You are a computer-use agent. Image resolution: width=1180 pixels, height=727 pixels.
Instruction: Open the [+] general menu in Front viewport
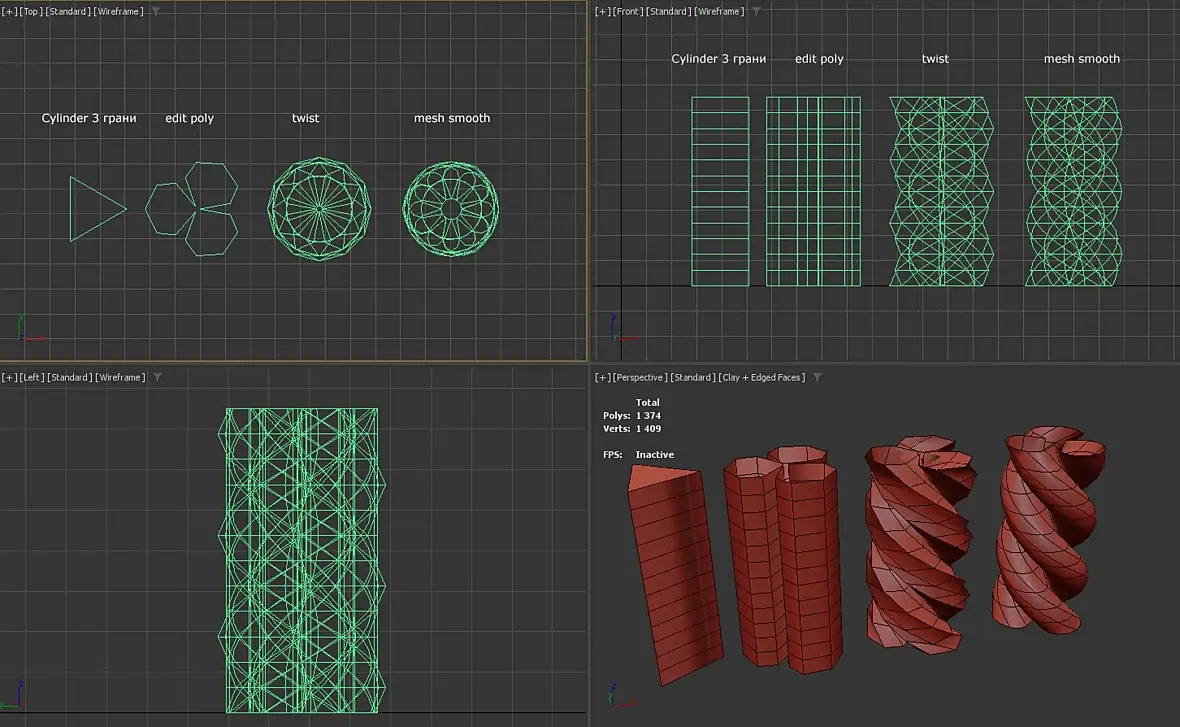(603, 11)
